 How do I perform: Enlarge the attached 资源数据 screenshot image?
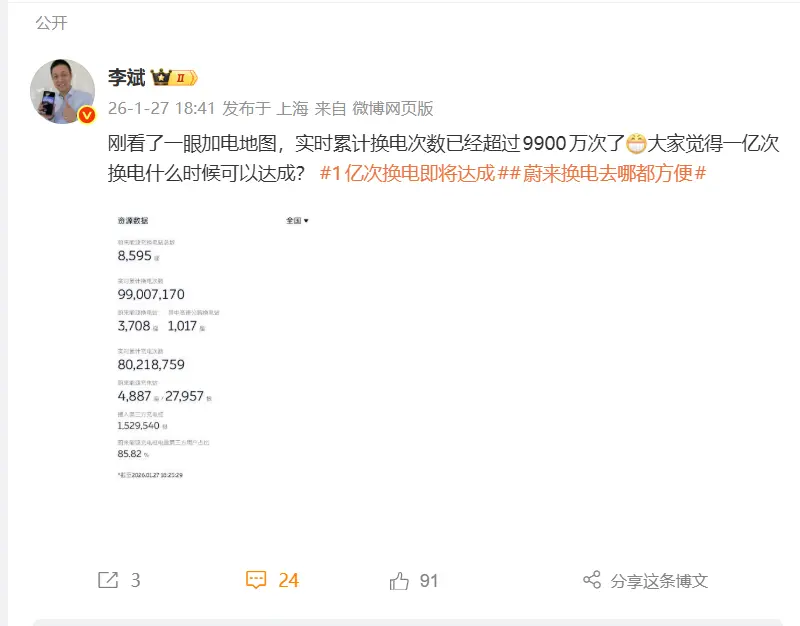[213, 347]
